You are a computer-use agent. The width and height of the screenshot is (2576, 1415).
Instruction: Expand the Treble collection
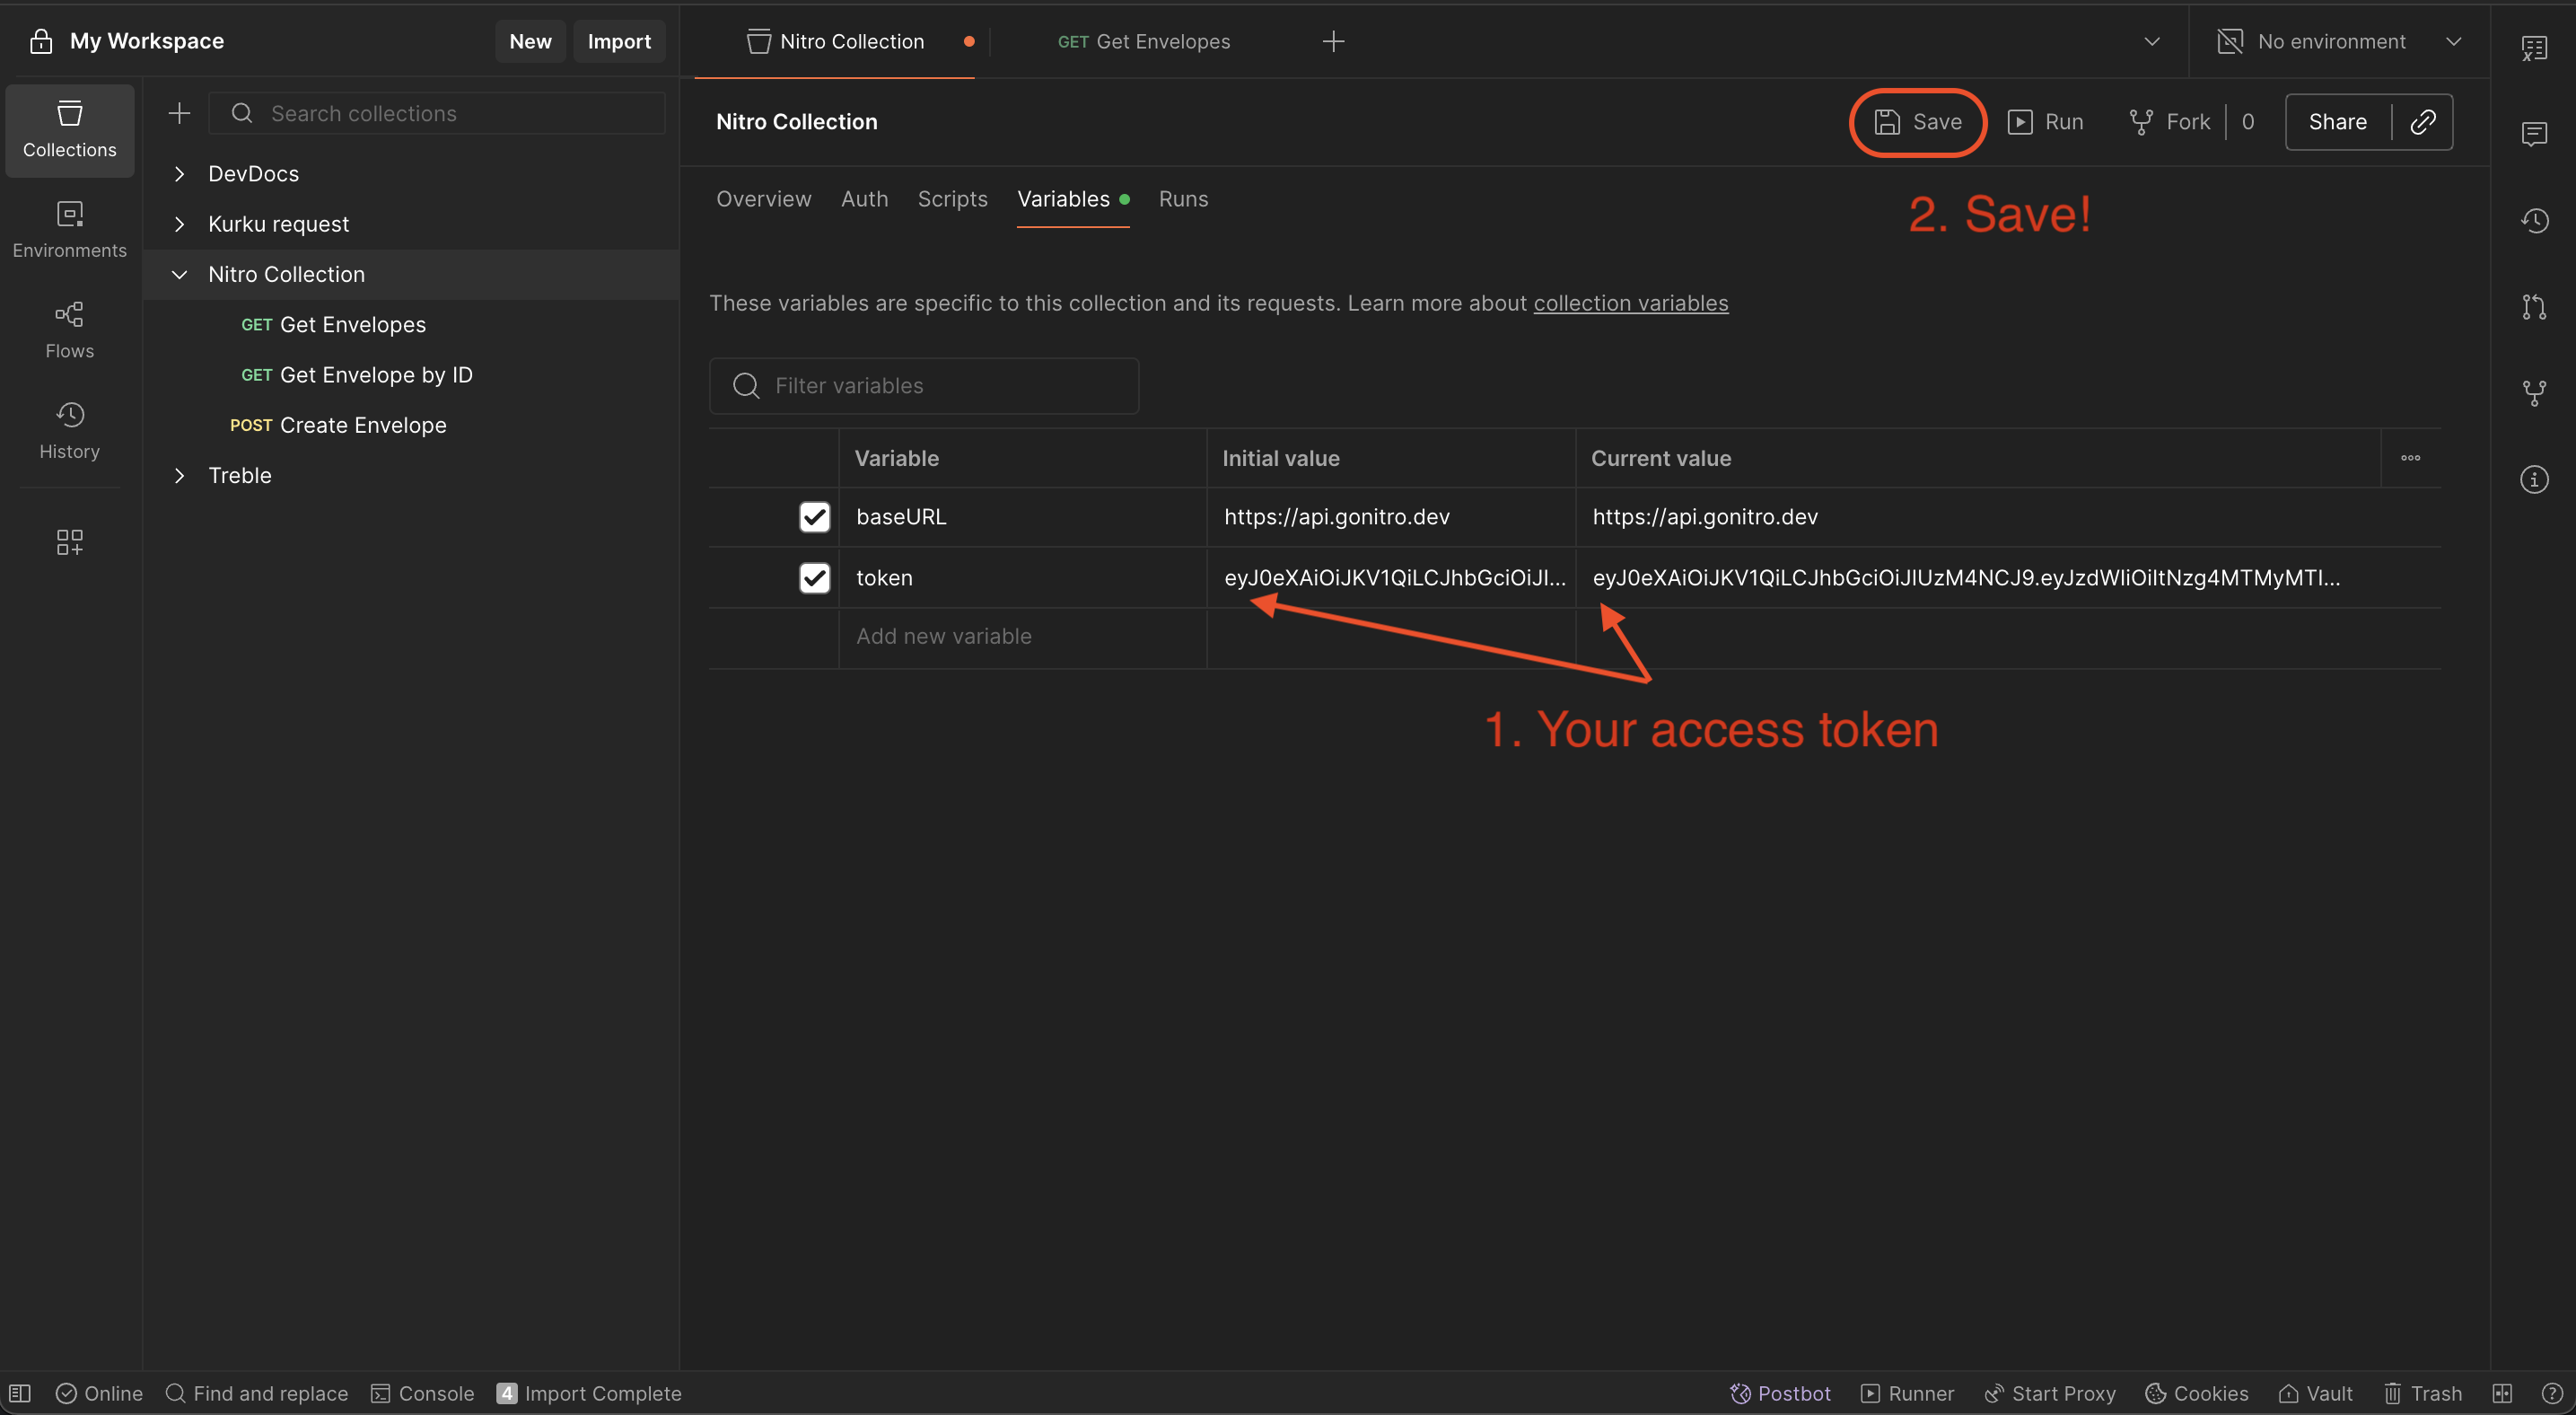(180, 476)
